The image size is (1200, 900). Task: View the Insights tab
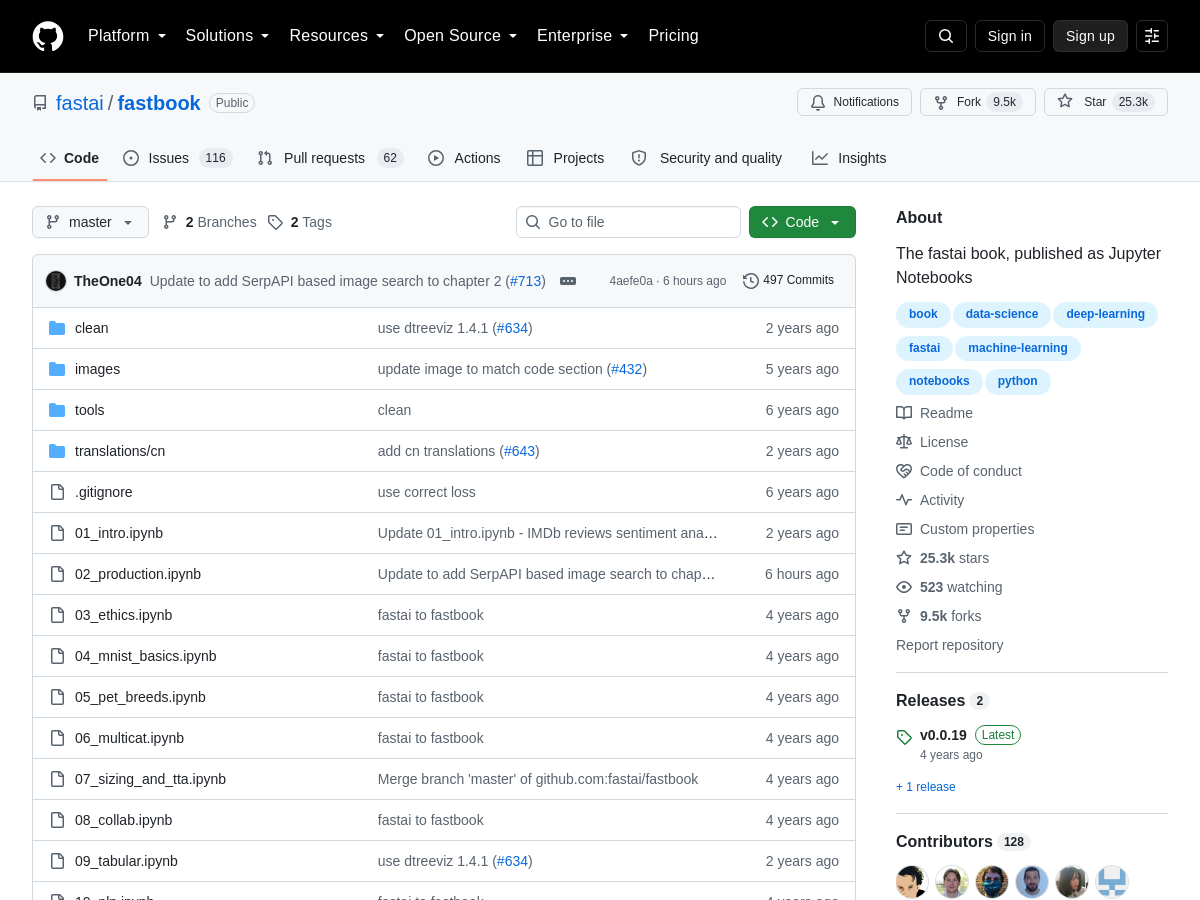coord(849,158)
